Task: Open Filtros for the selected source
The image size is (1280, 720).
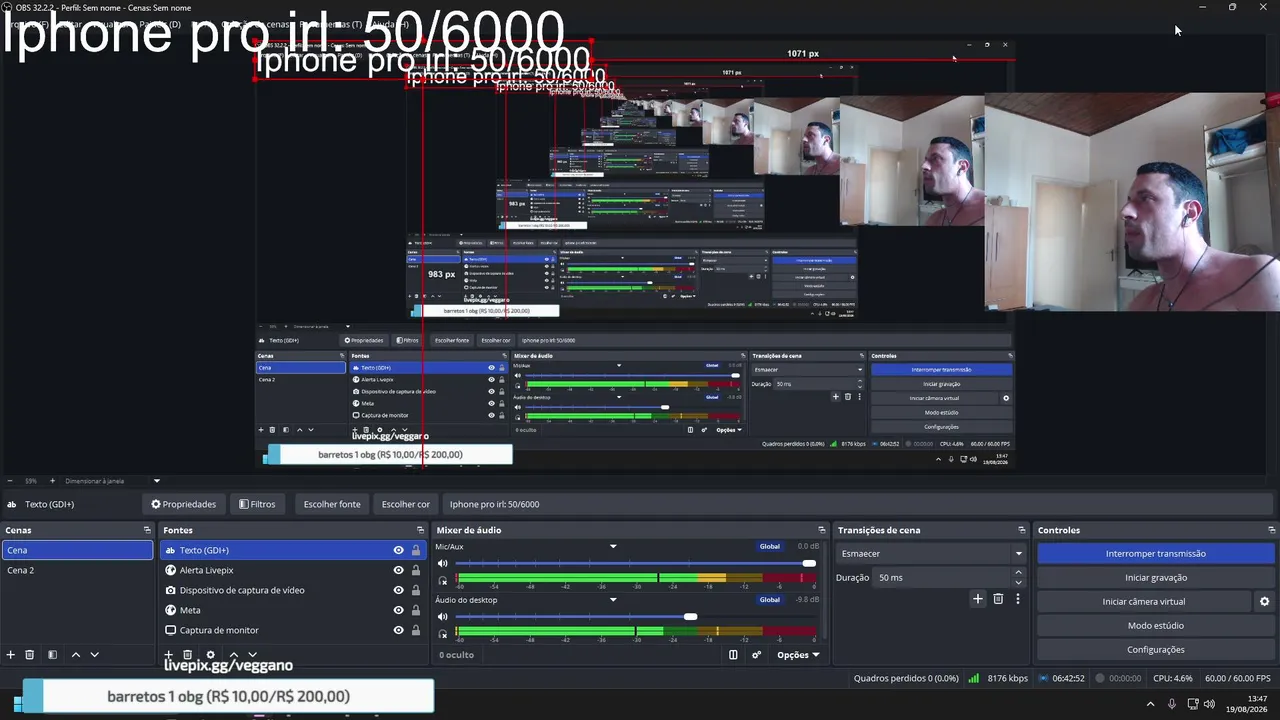Action: (x=257, y=504)
